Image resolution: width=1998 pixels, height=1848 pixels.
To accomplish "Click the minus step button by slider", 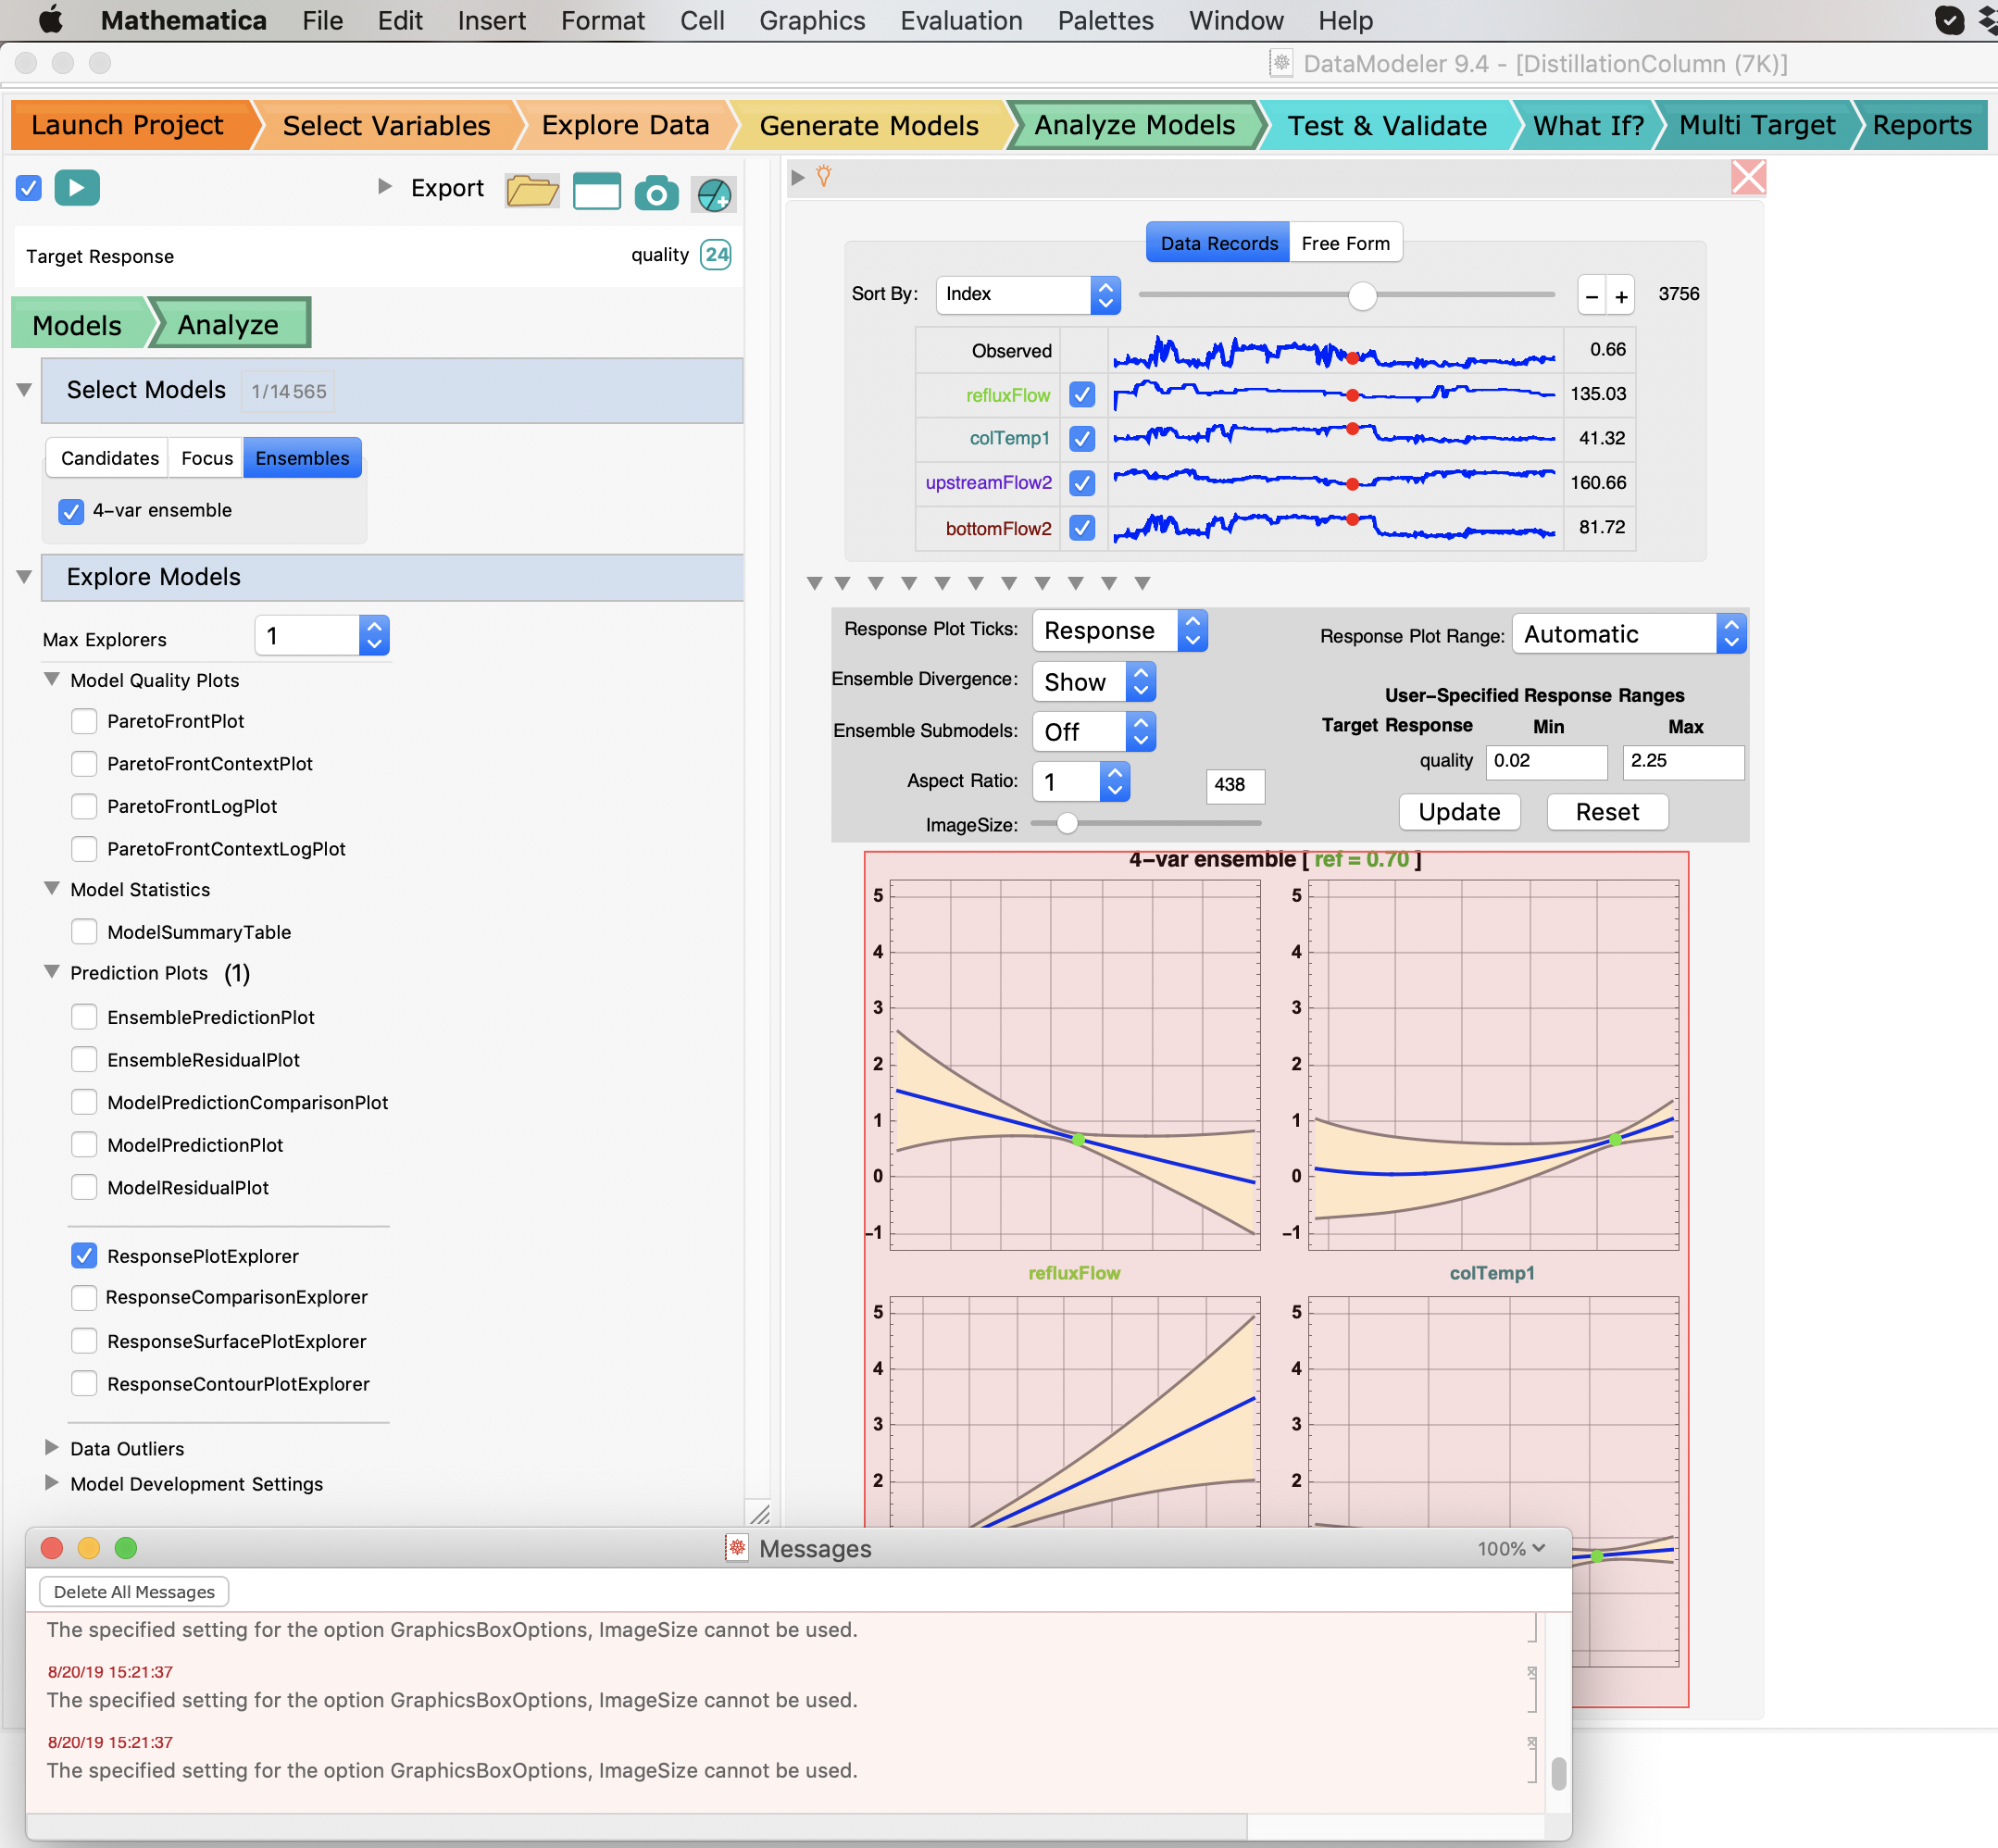I will coord(1592,296).
